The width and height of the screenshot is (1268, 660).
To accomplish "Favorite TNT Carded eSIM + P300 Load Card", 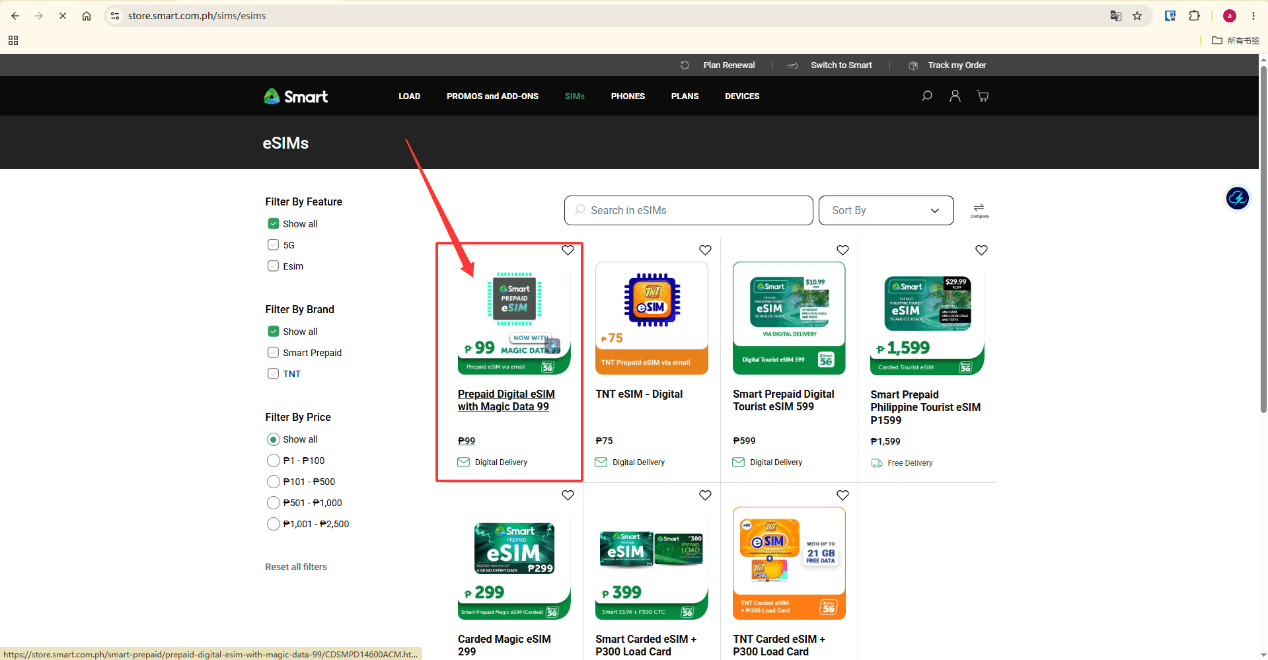I will pos(843,495).
